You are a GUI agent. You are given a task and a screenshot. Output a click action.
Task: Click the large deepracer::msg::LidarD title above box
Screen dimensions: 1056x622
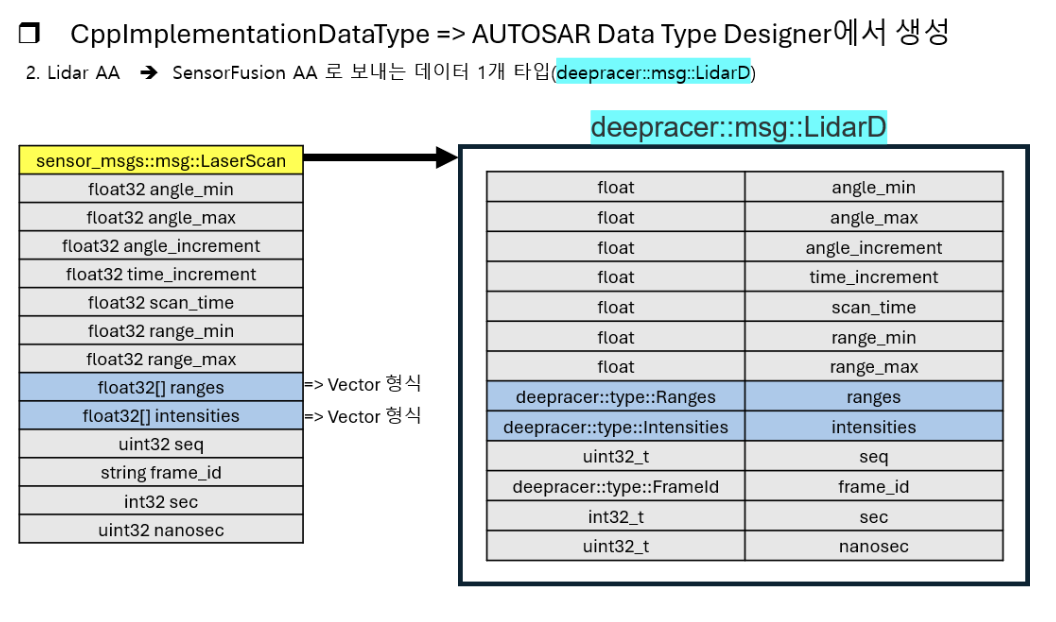coord(739,127)
